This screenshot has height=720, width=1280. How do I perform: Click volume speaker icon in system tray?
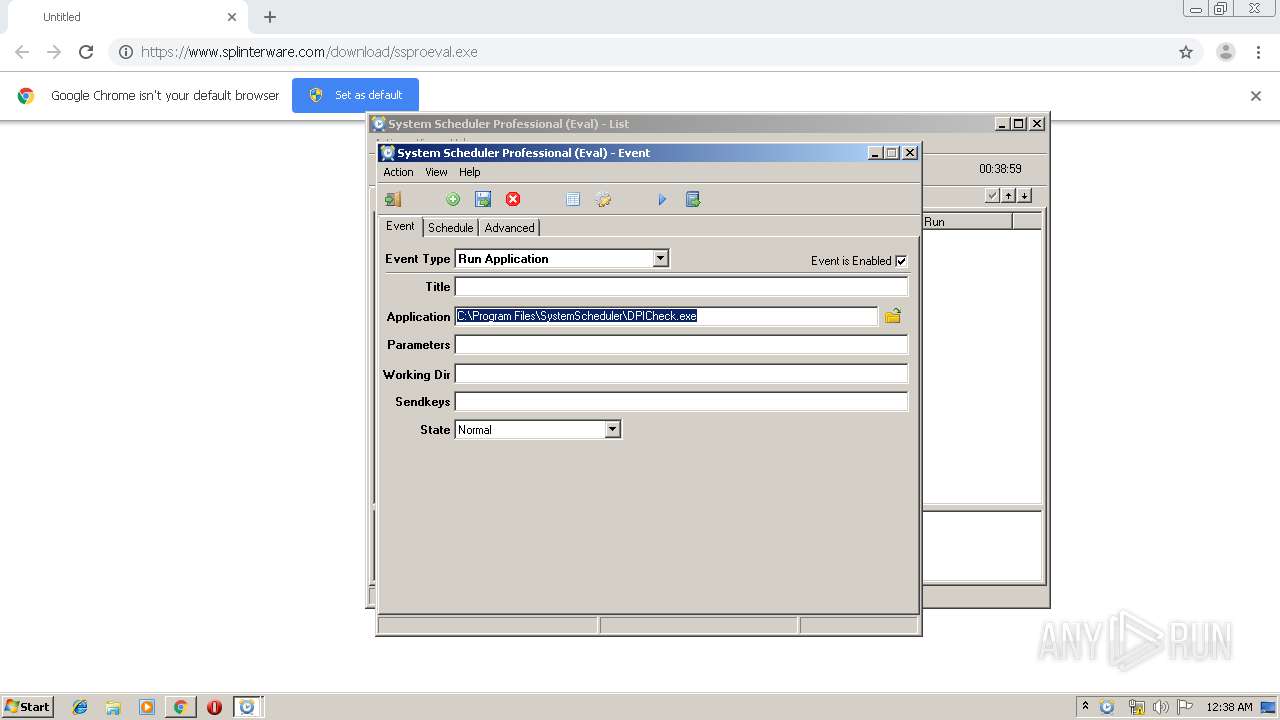(1161, 707)
